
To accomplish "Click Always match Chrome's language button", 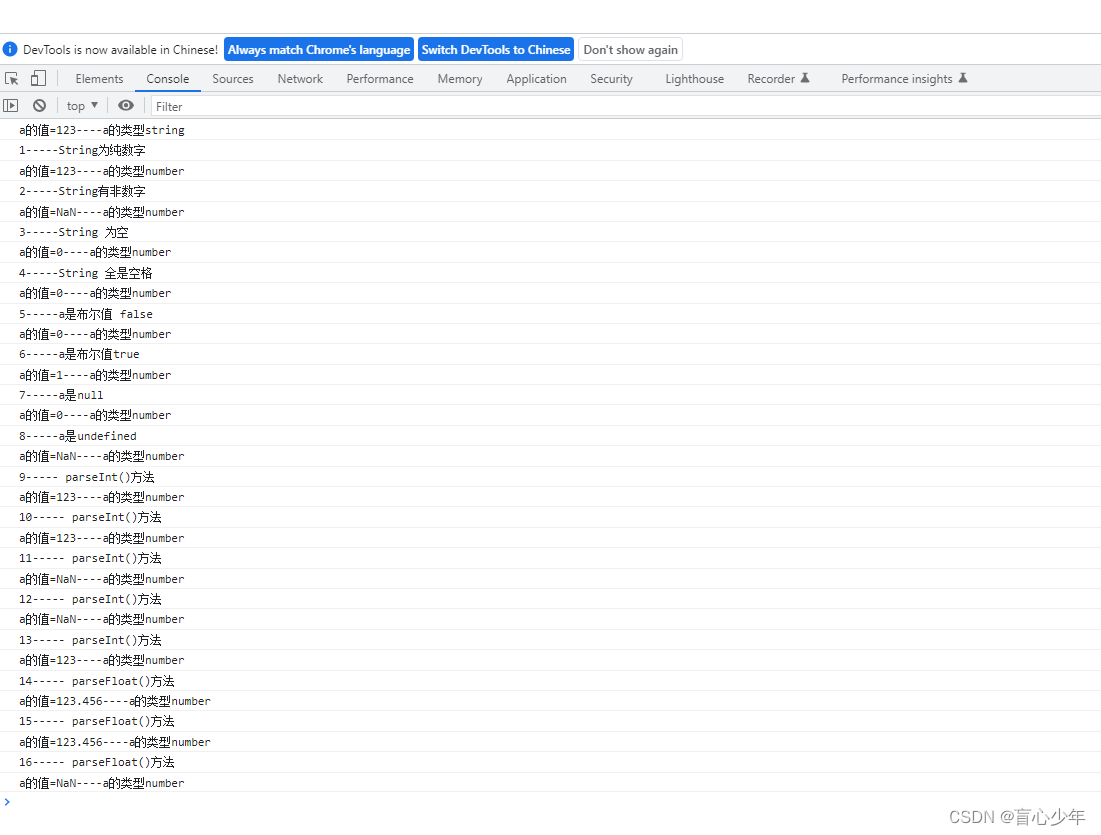I will click(x=319, y=50).
